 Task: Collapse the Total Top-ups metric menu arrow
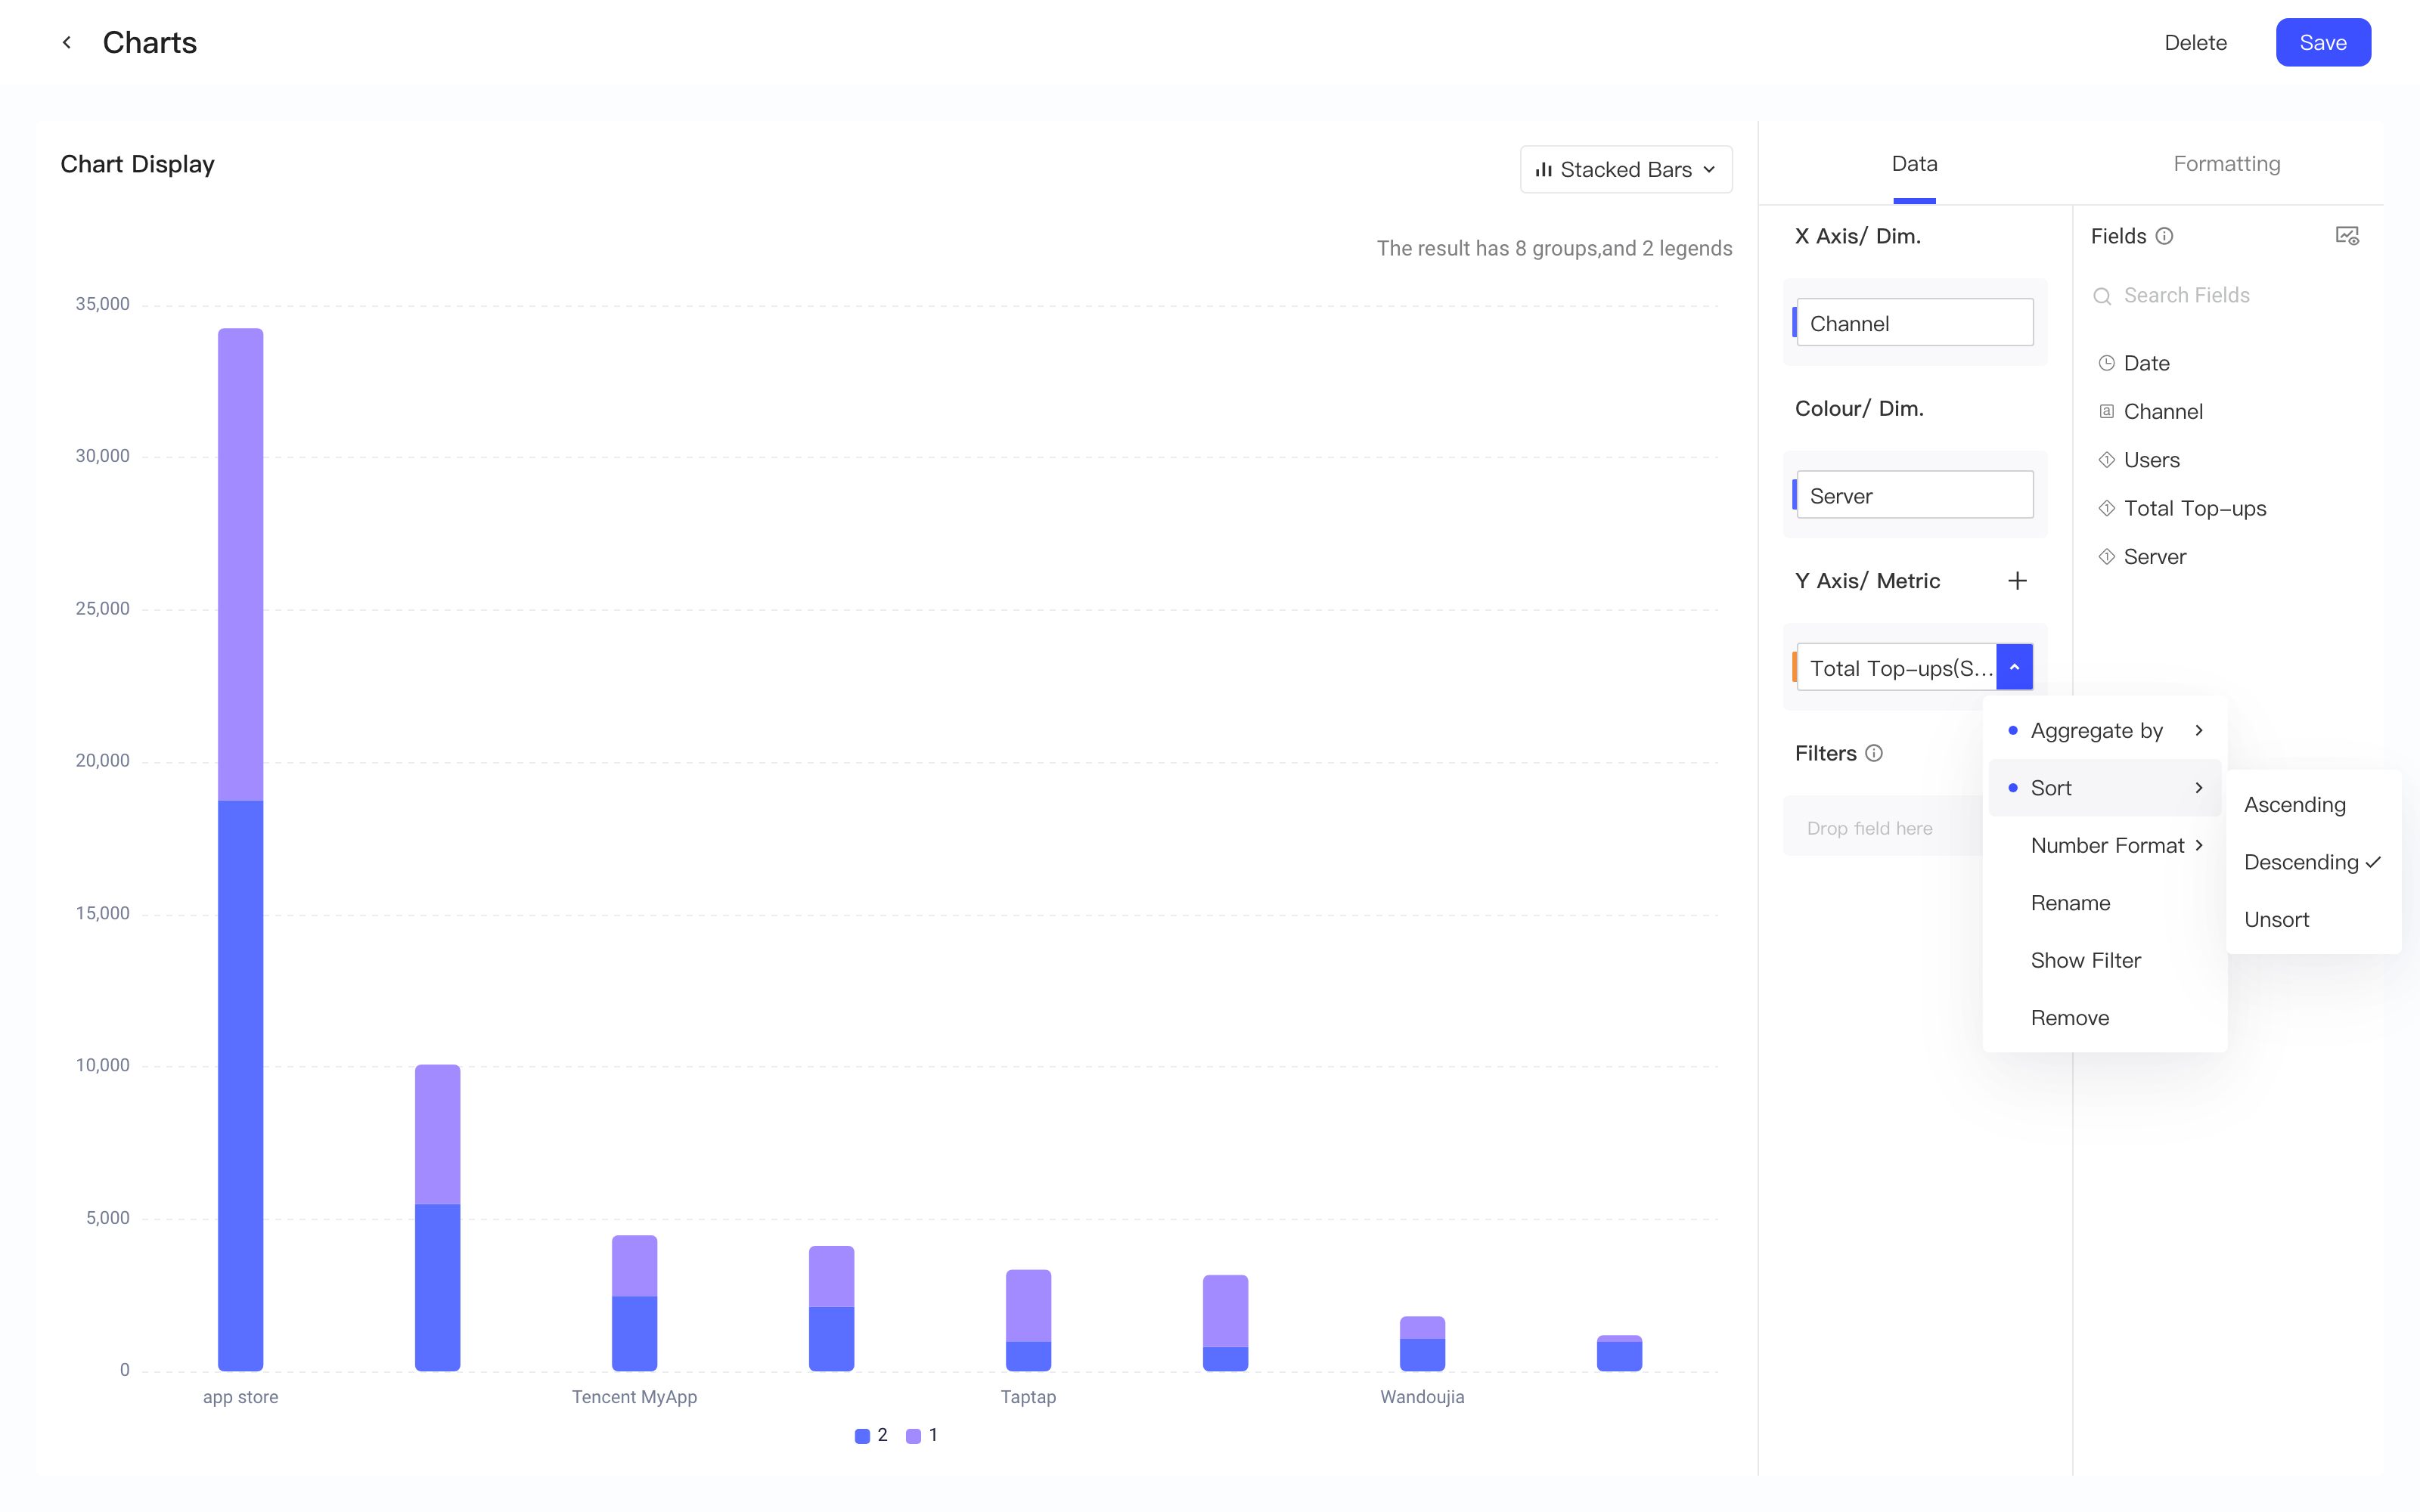coord(2014,667)
